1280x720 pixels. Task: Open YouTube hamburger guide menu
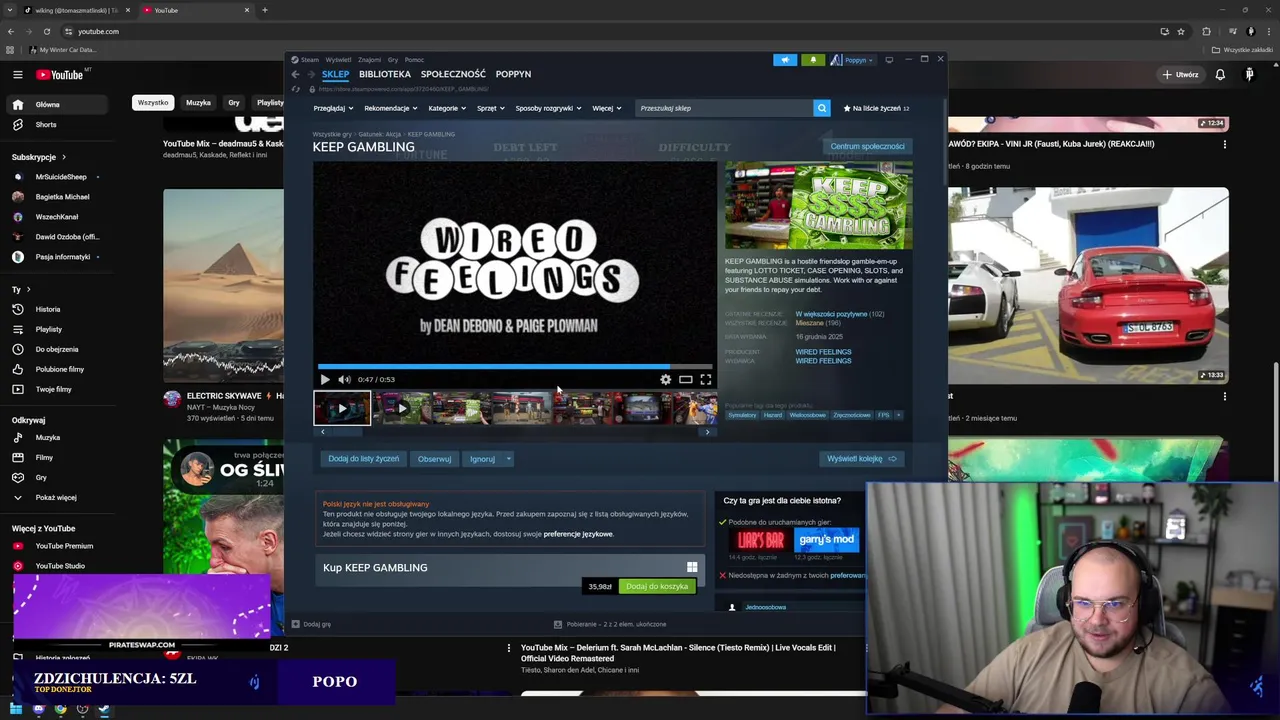click(x=17, y=74)
